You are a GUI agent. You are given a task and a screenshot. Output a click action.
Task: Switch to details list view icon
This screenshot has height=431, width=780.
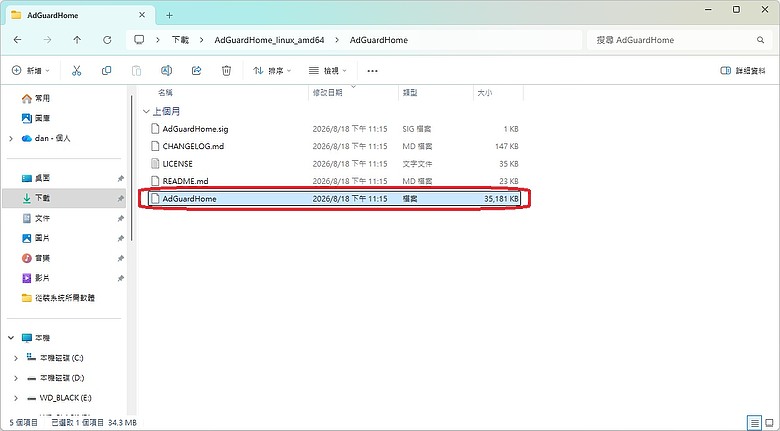[x=755, y=423]
